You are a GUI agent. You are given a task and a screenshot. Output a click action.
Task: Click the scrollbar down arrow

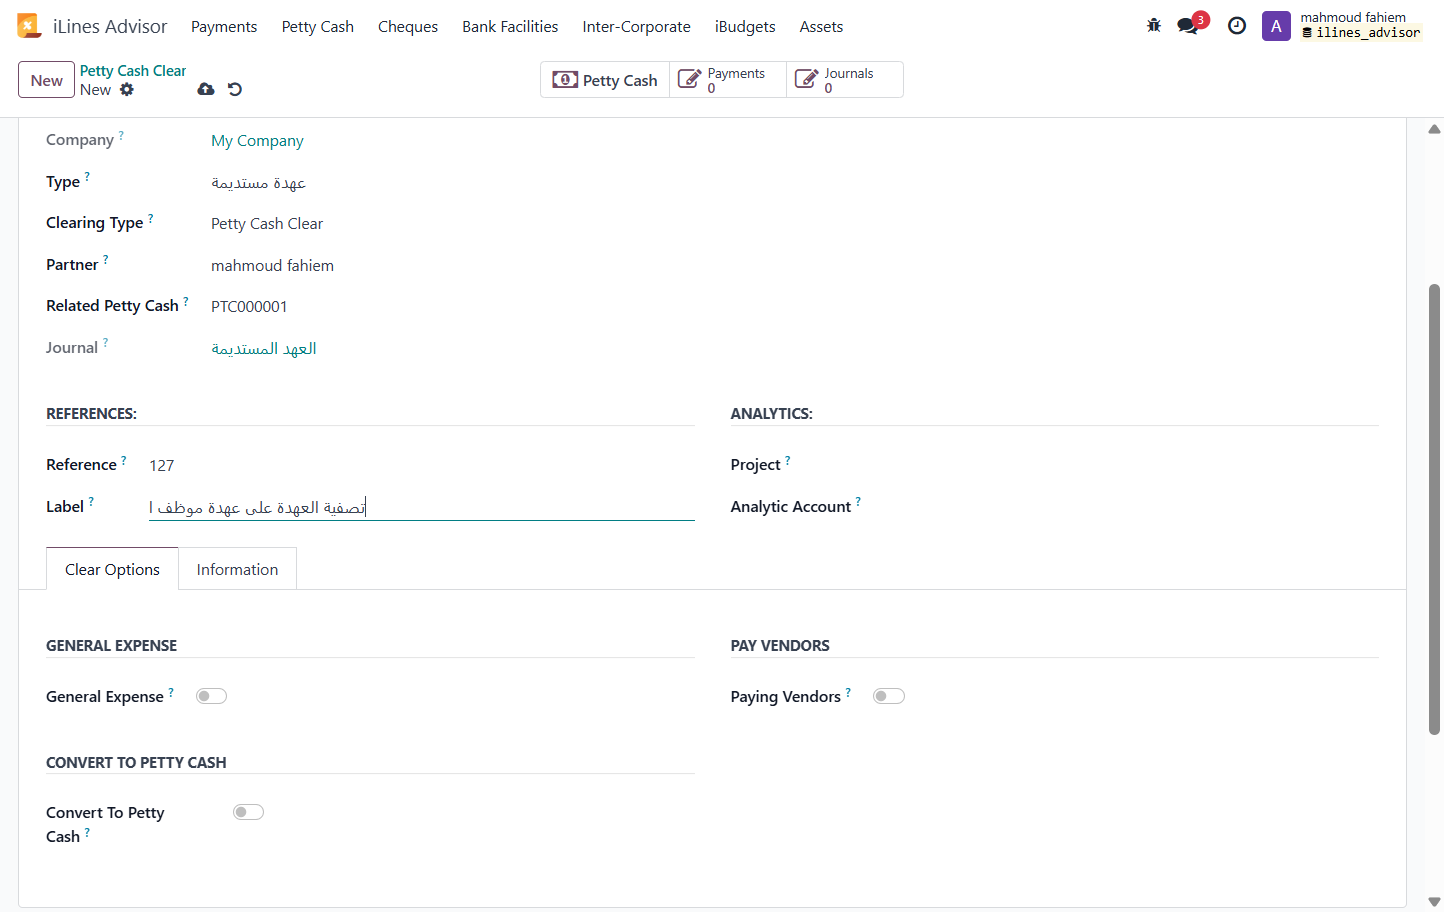coord(1435,902)
